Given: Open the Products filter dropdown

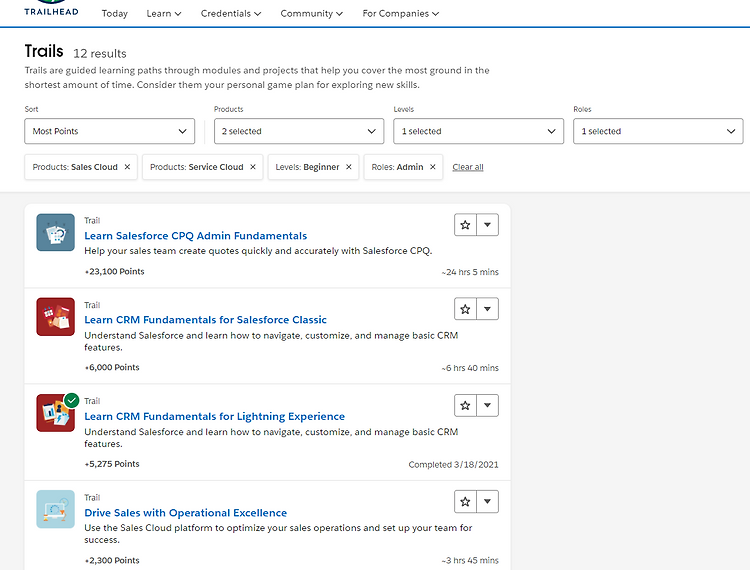Looking at the screenshot, I should click(299, 131).
